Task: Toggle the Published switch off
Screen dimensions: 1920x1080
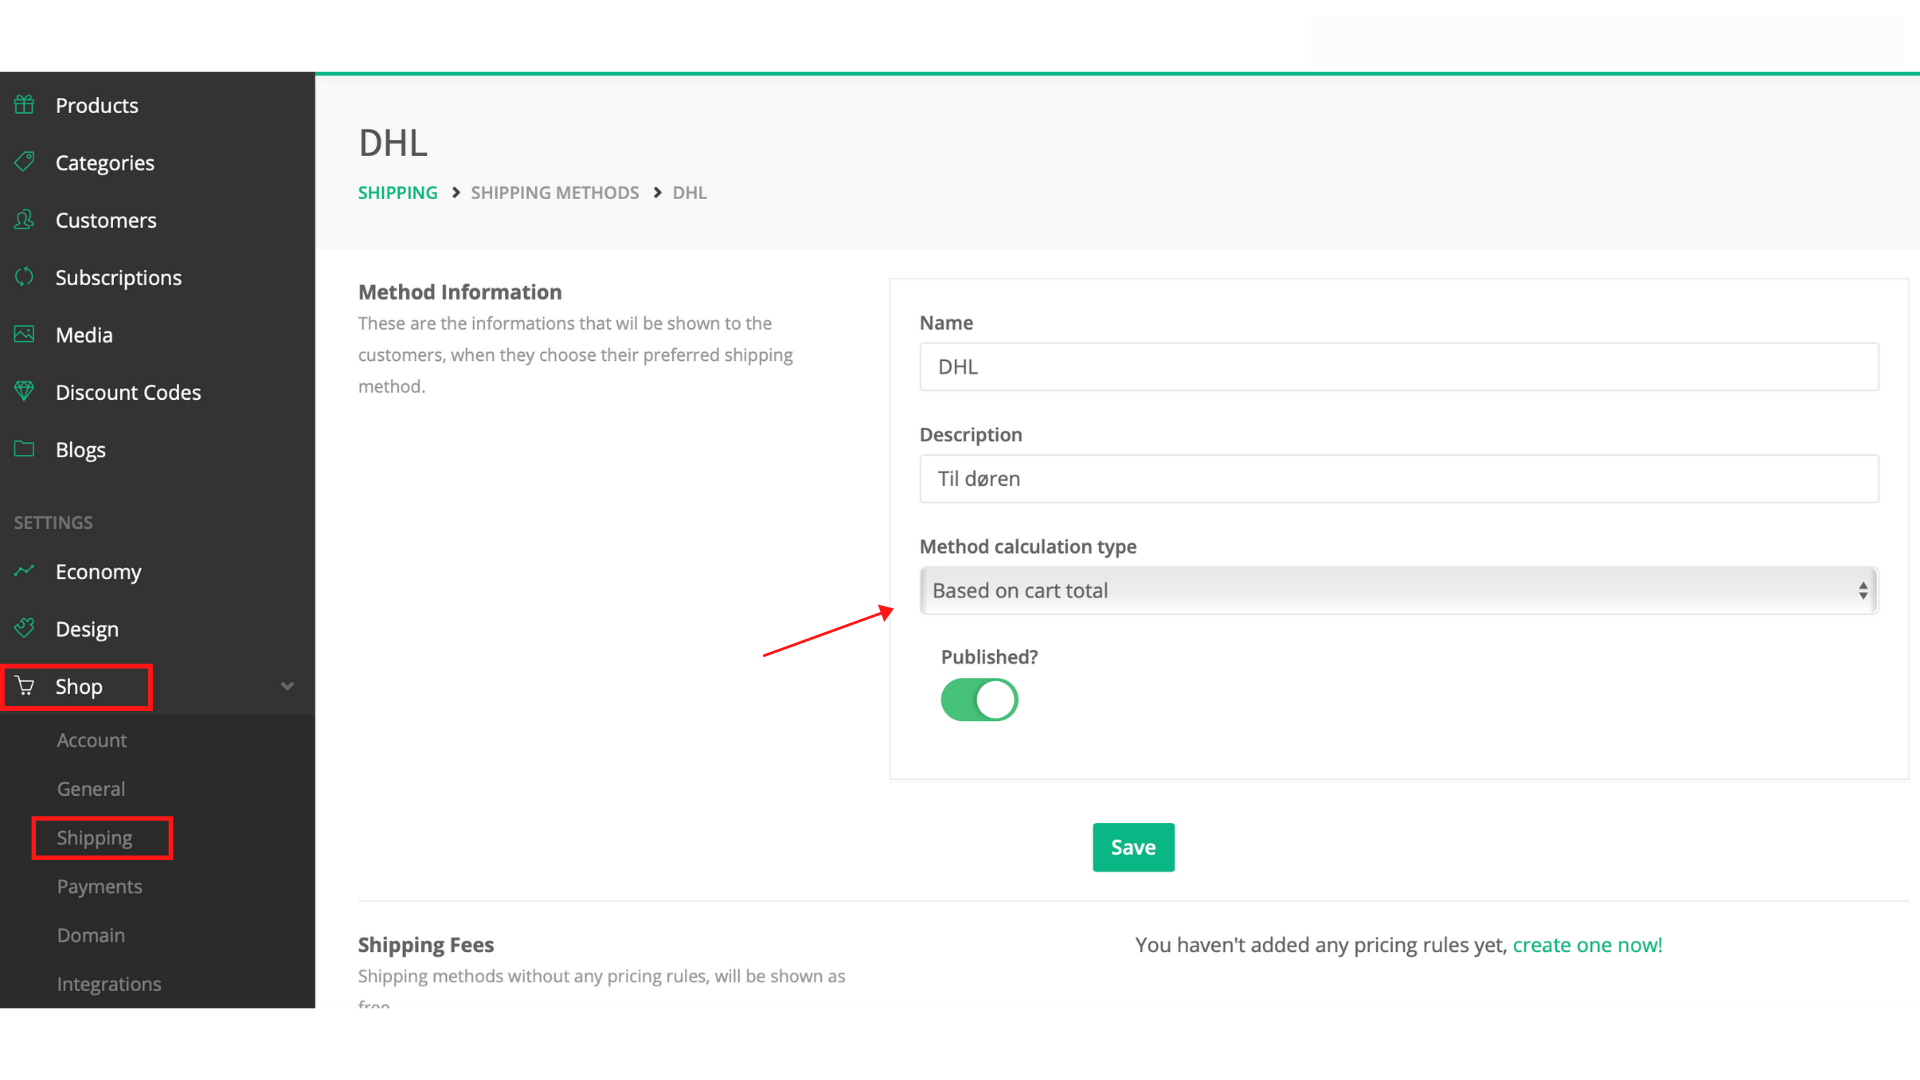Action: pyautogui.click(x=979, y=700)
